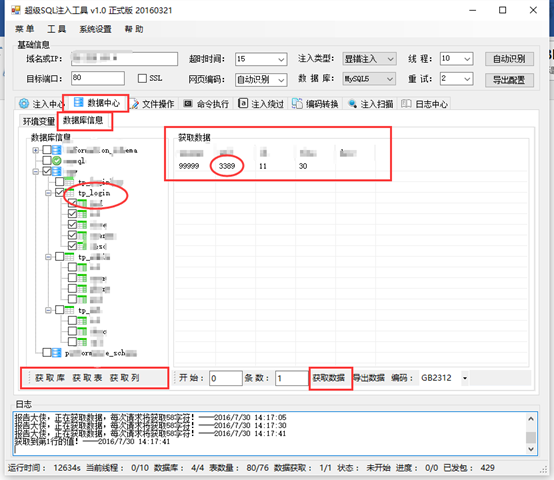The width and height of the screenshot is (554, 480).
Task: Open the 数据库 MySQL5 dropdown
Action: click(369, 79)
